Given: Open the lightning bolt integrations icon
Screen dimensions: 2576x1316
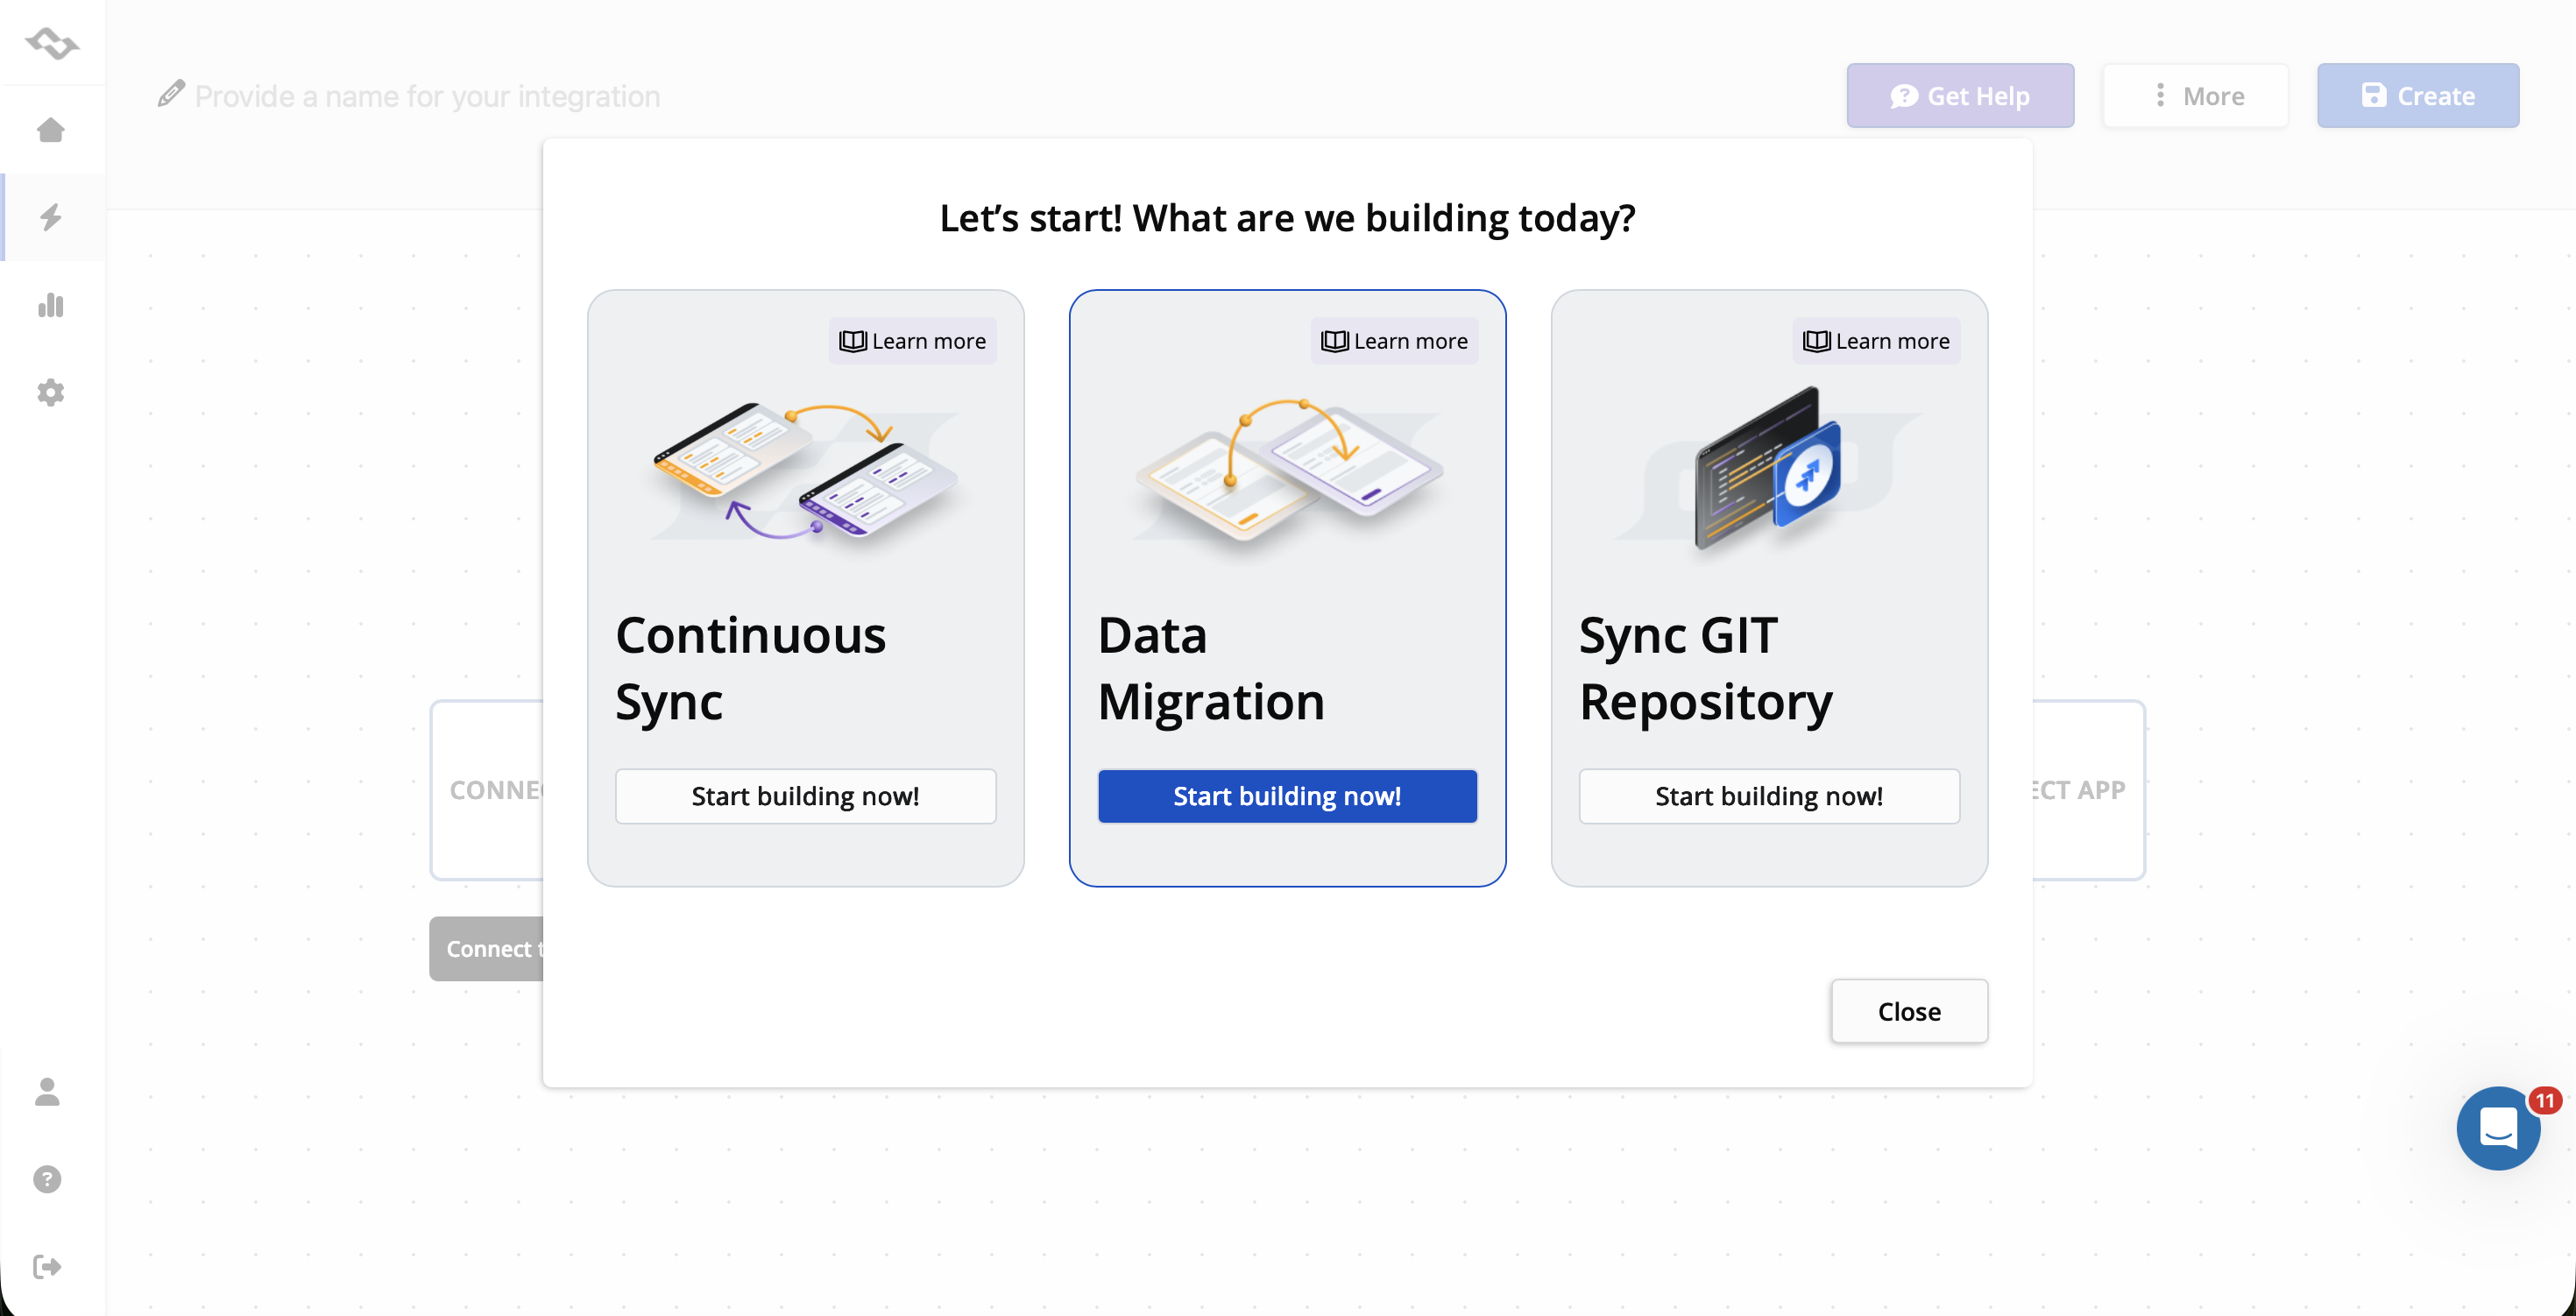Looking at the screenshot, I should point(51,217).
